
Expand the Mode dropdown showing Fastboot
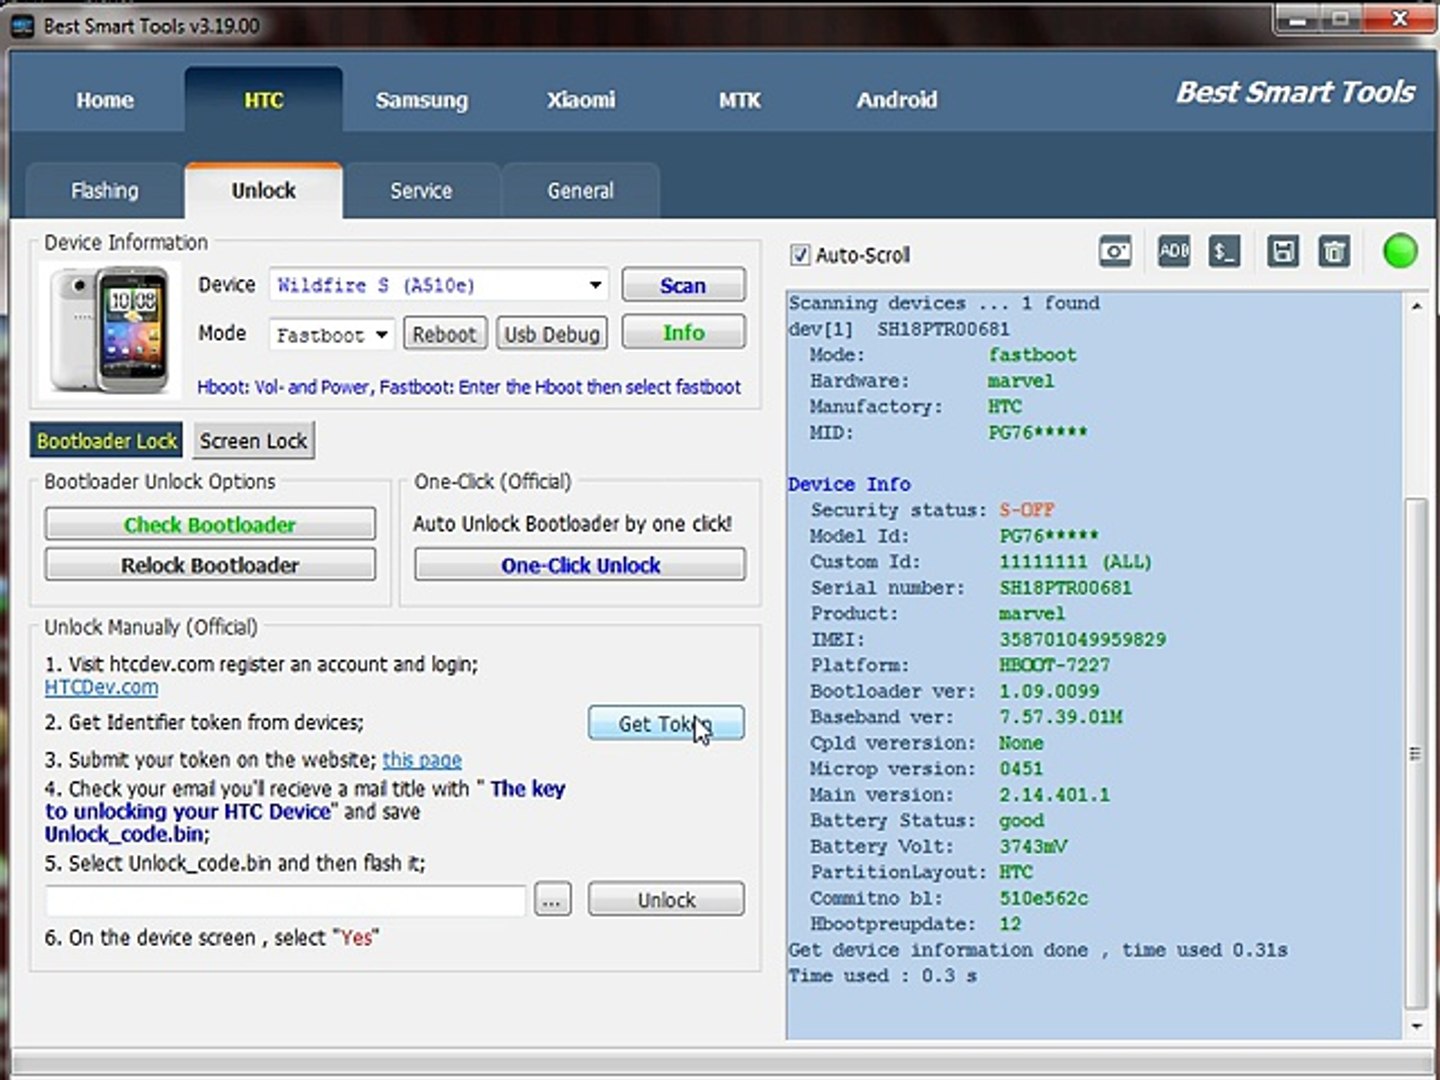[331, 335]
